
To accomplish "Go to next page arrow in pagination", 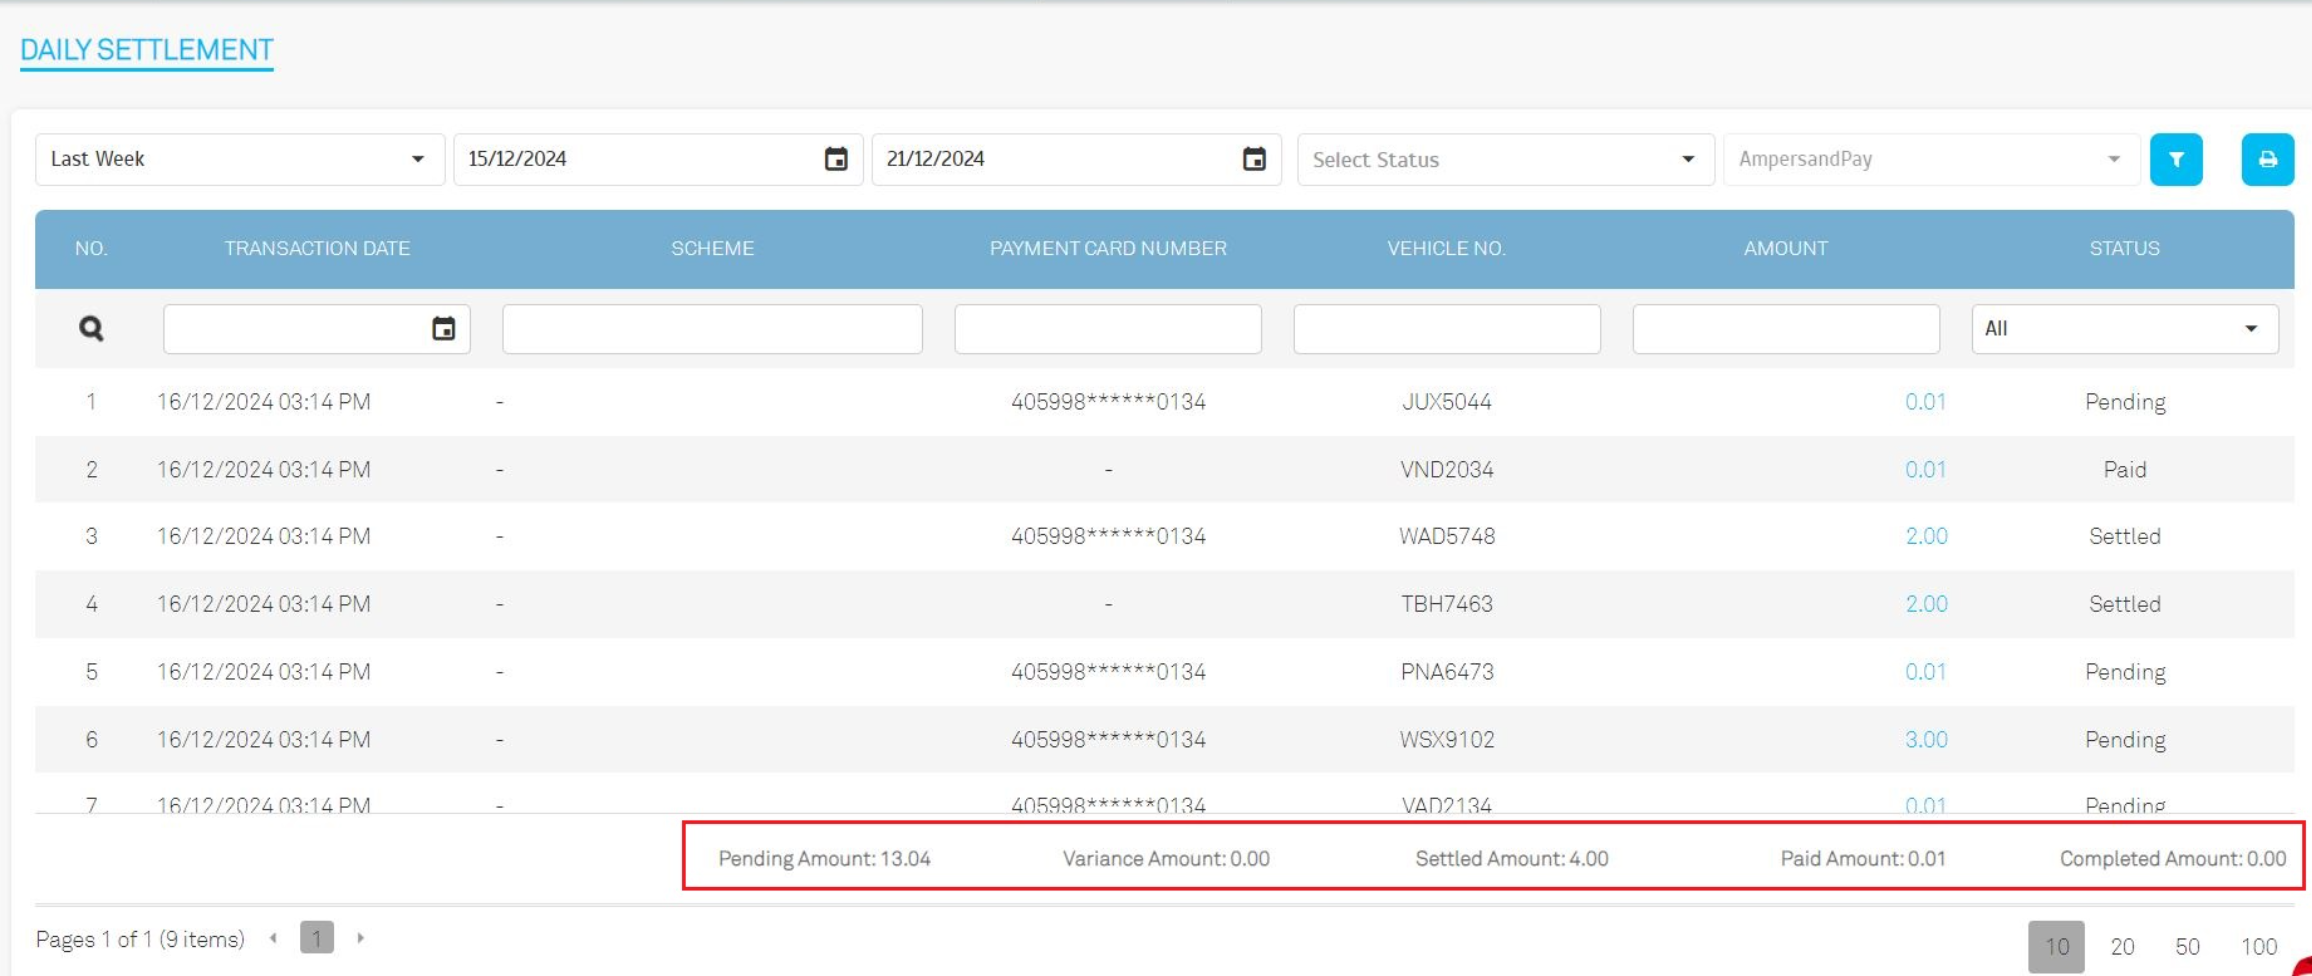I will [360, 938].
